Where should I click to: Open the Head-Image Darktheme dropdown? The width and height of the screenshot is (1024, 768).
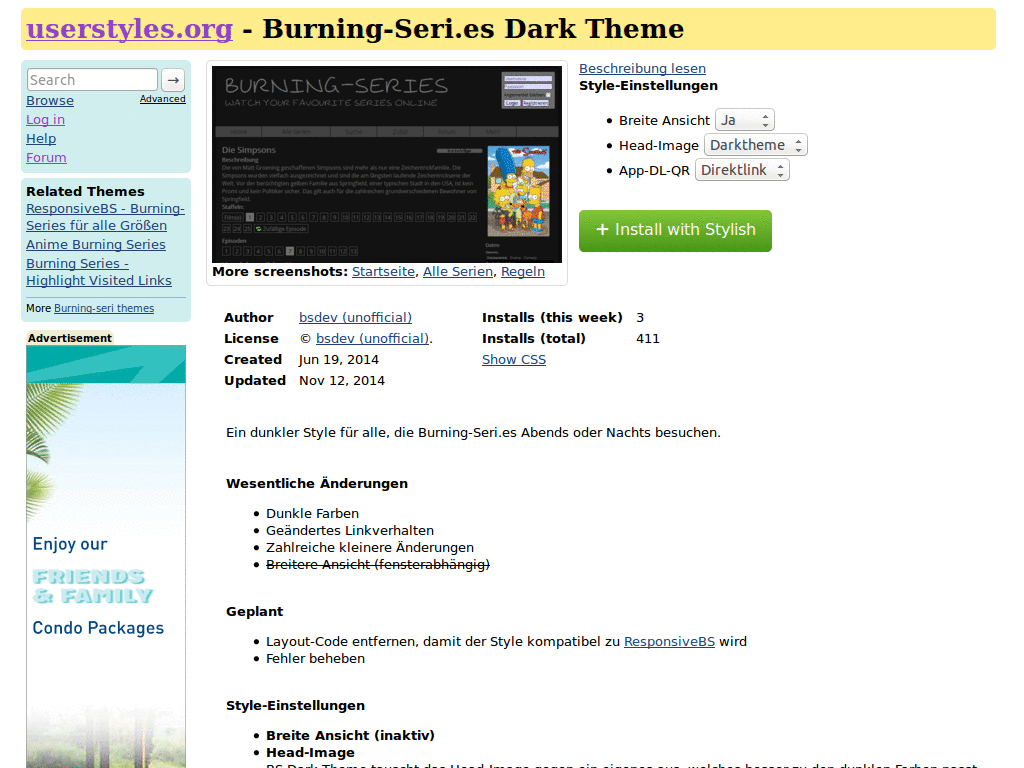pyautogui.click(x=756, y=145)
